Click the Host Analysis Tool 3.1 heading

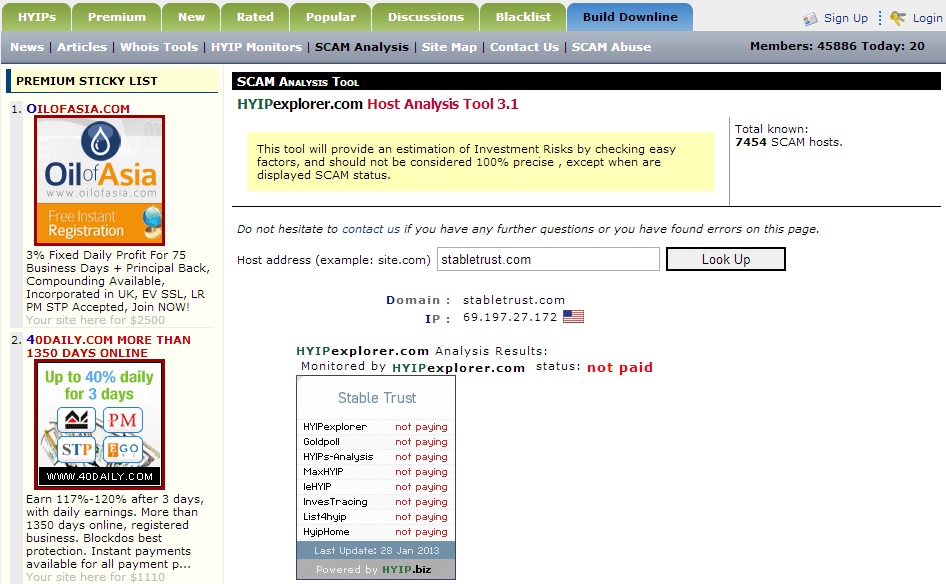442,104
